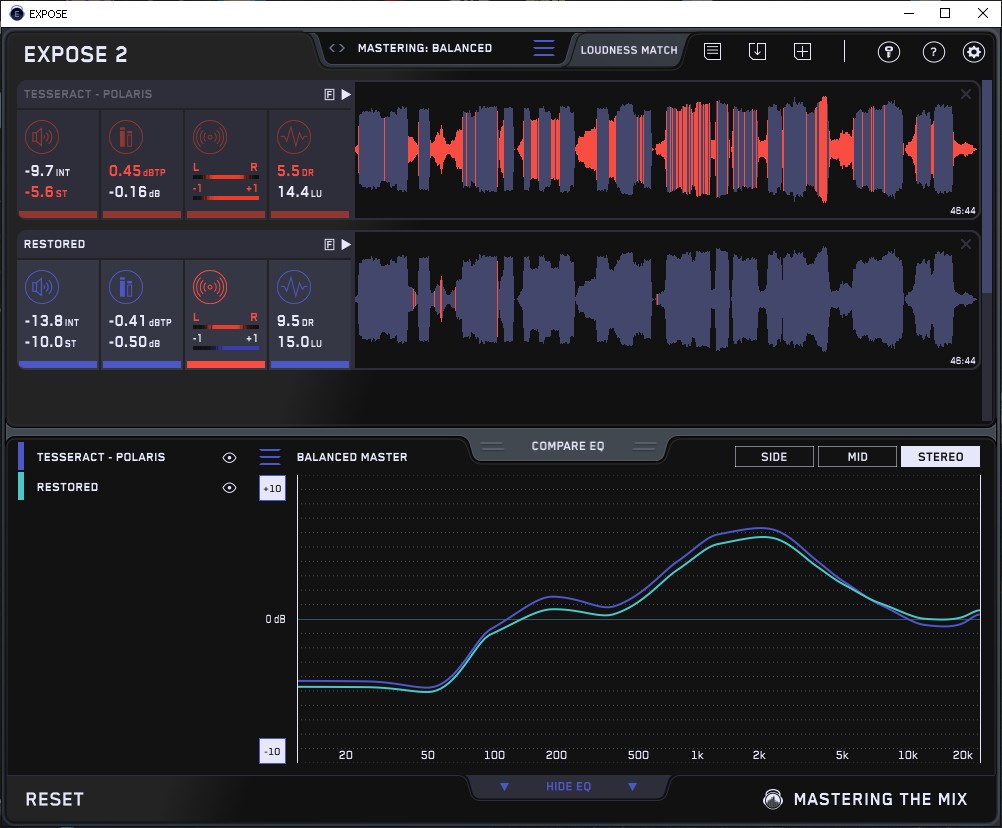The height and width of the screenshot is (828, 1002).
Task: Click the add track plus icon
Action: (x=802, y=51)
